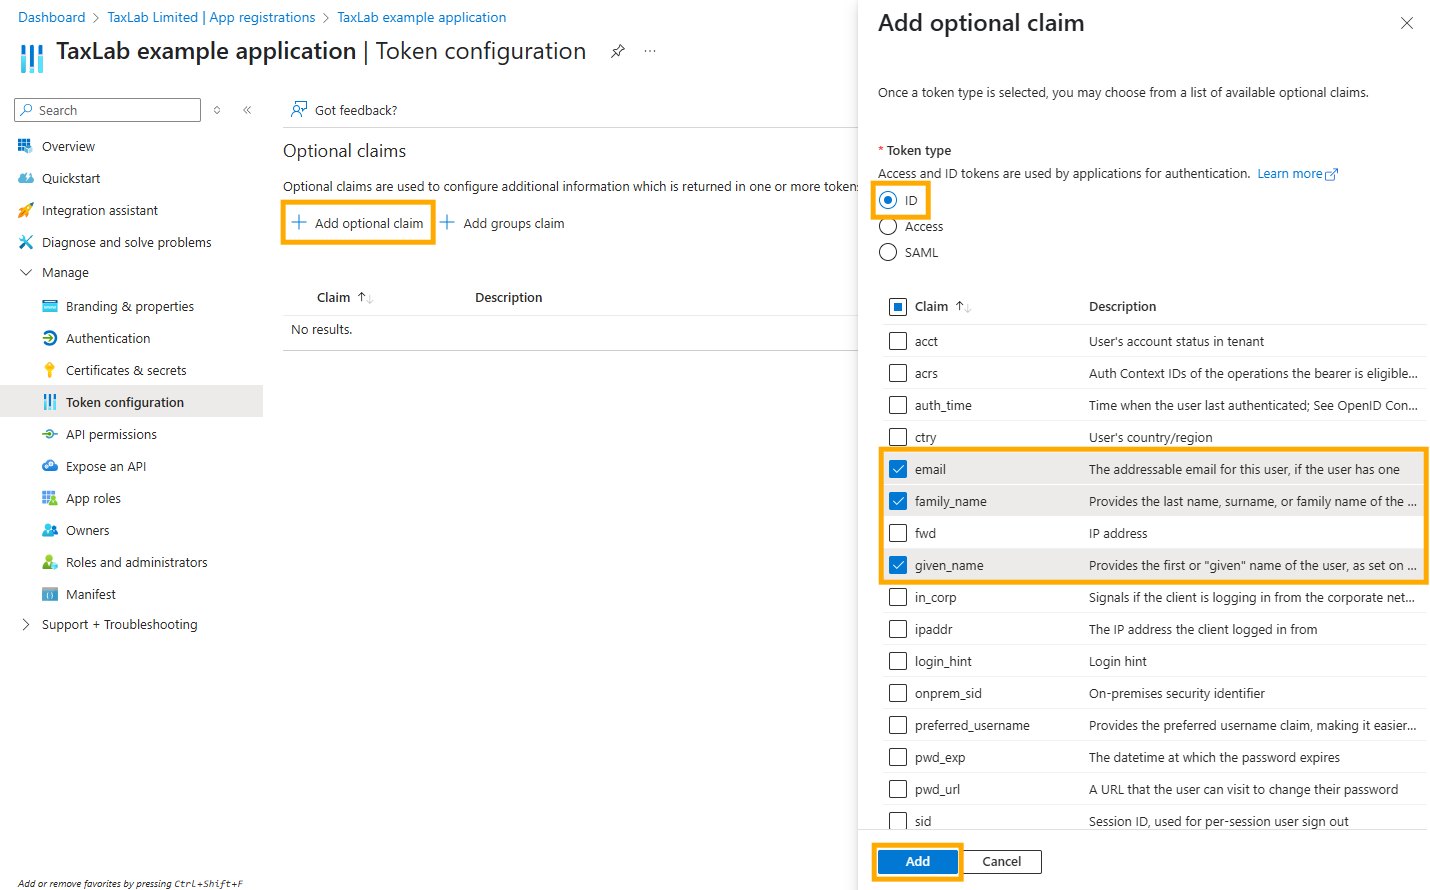Check the preferred_username claim checkbox
Image resolution: width=1430 pixels, height=890 pixels.
click(x=898, y=725)
